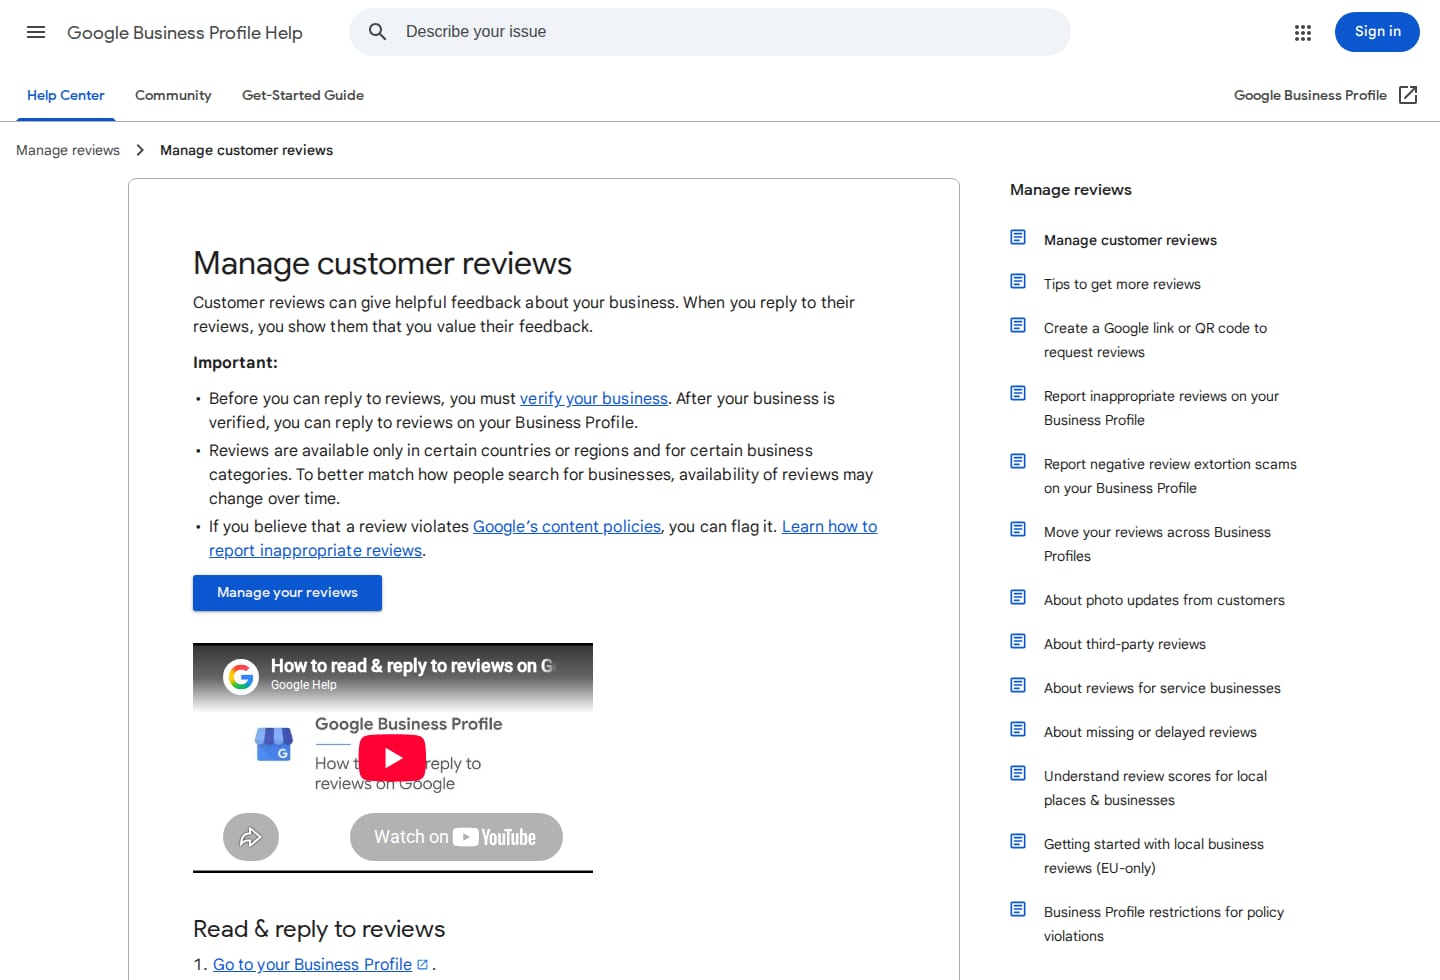Click article icon beside Report inappropriate reviews
1440x980 pixels.
click(1018, 394)
